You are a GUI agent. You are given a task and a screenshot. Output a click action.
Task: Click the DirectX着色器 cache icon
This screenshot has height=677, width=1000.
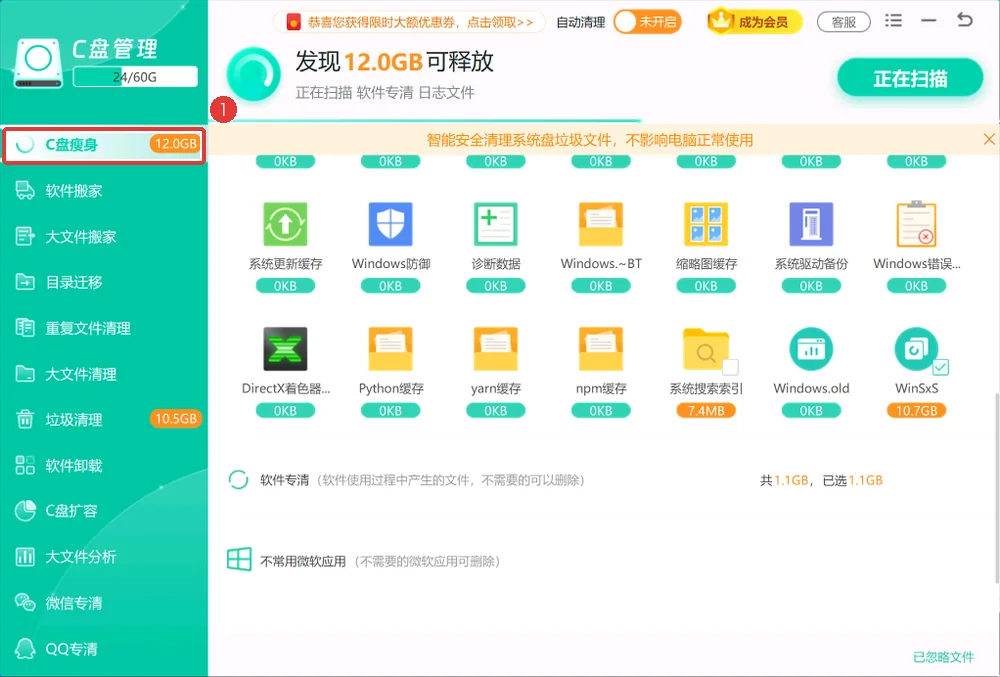coord(285,349)
